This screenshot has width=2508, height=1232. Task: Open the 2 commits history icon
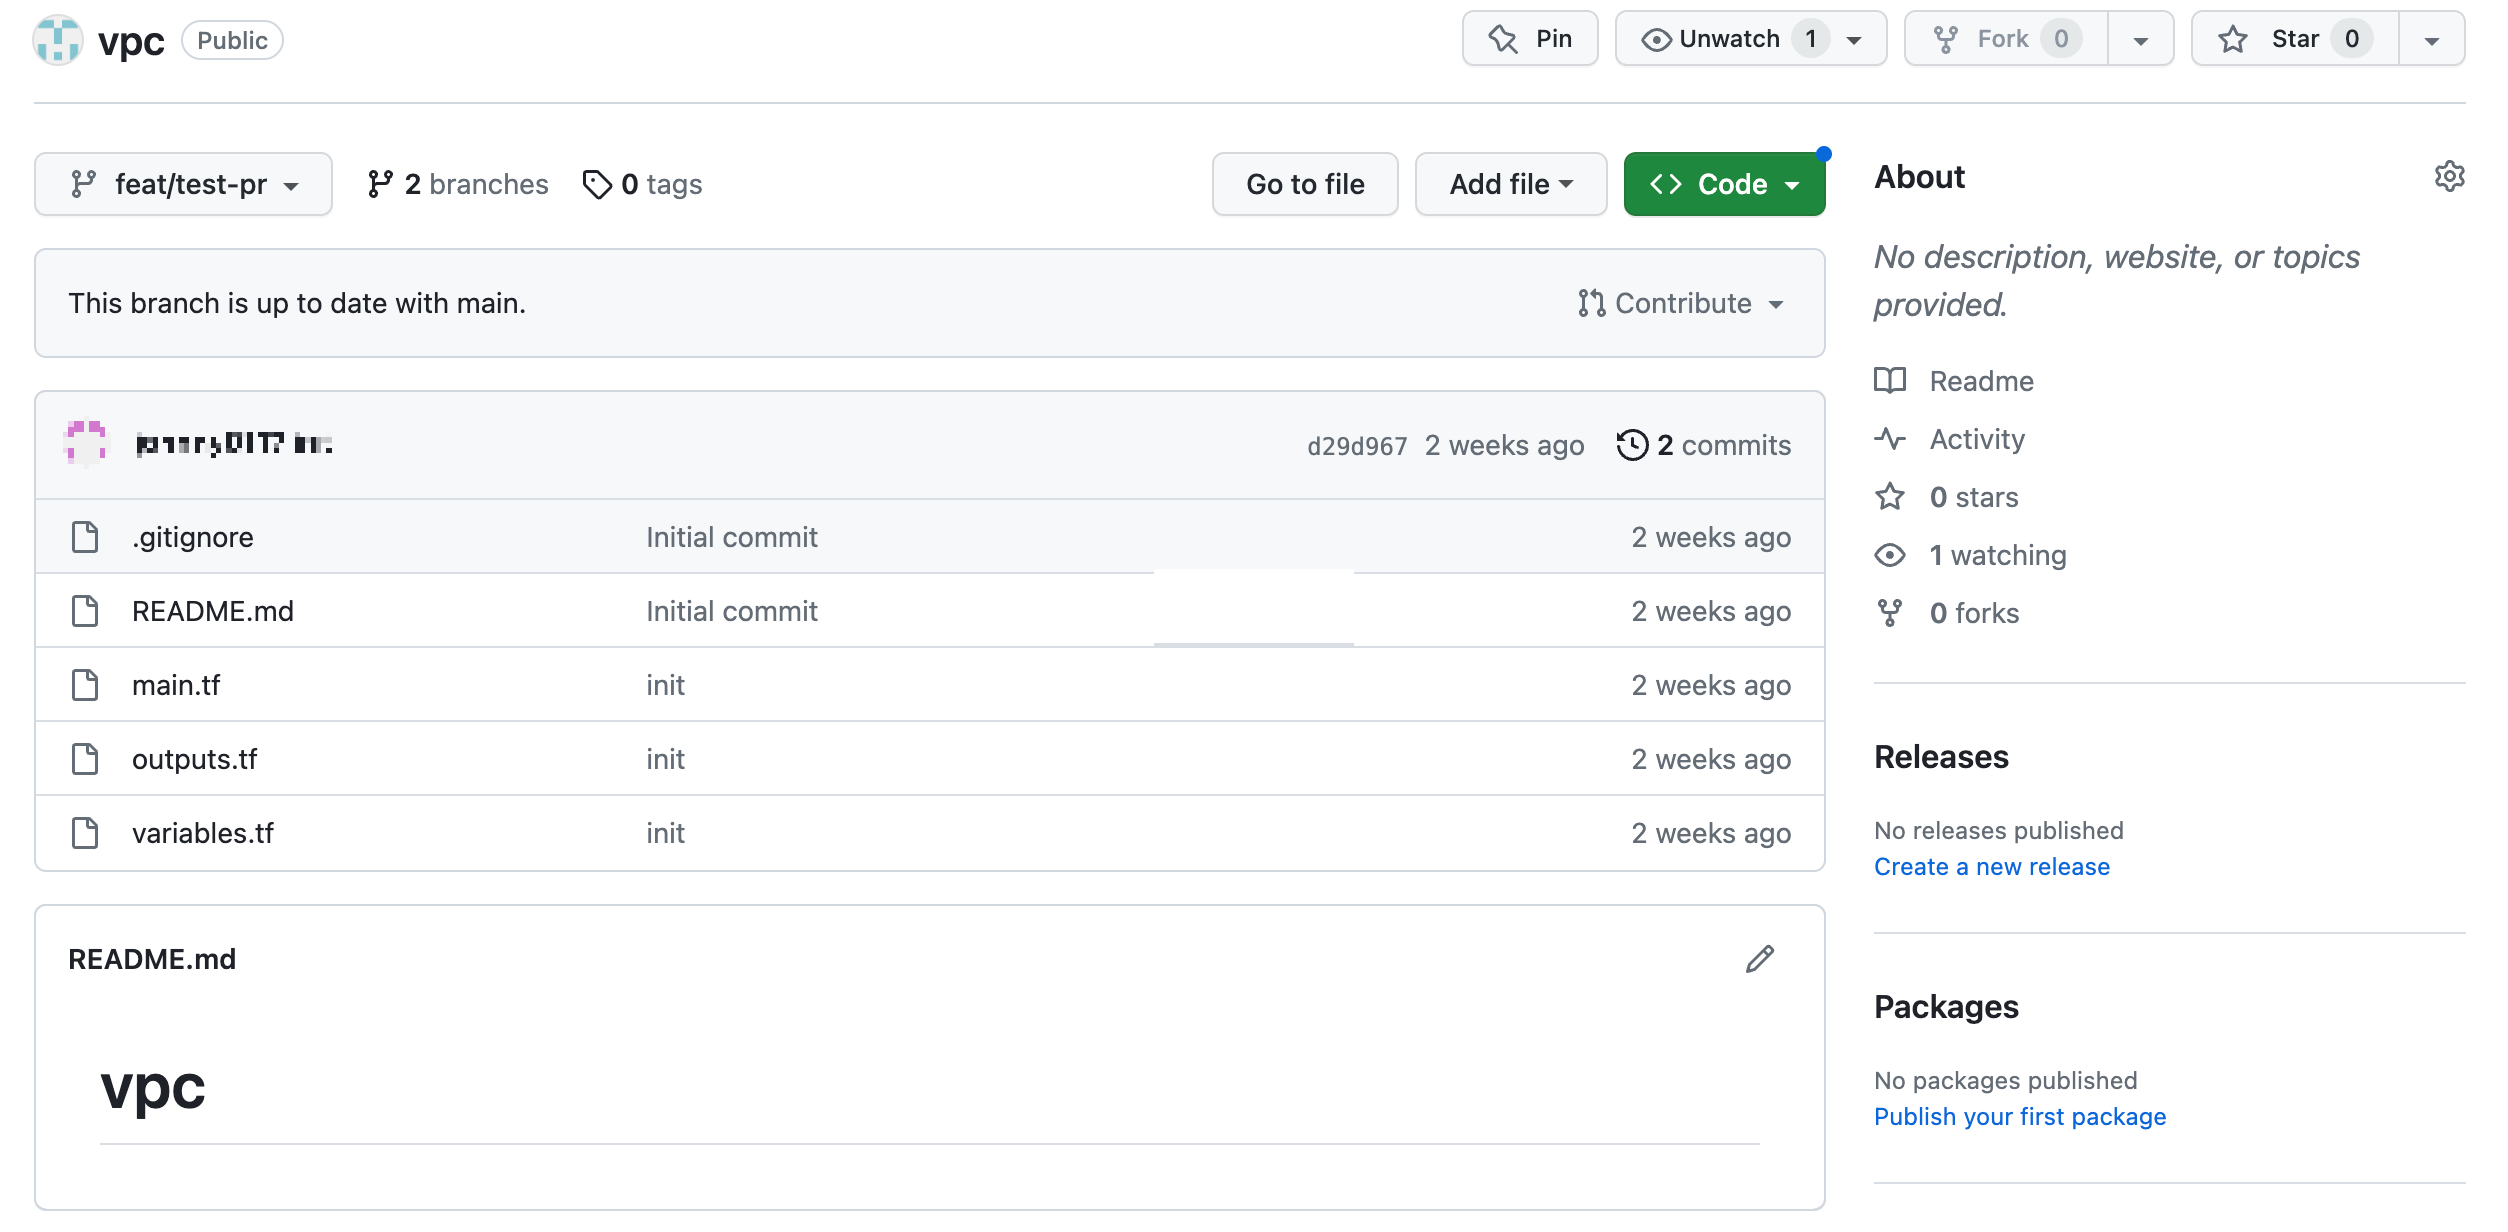(x=1632, y=445)
